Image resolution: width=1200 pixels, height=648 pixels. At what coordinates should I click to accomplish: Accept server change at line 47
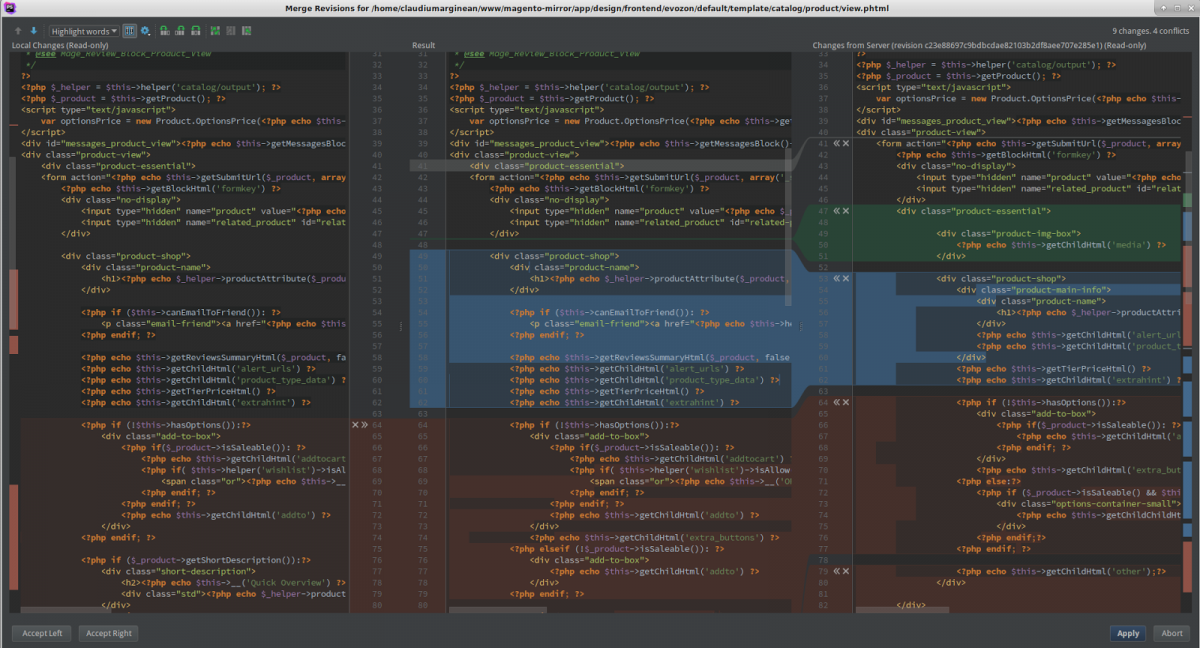[x=836, y=211]
